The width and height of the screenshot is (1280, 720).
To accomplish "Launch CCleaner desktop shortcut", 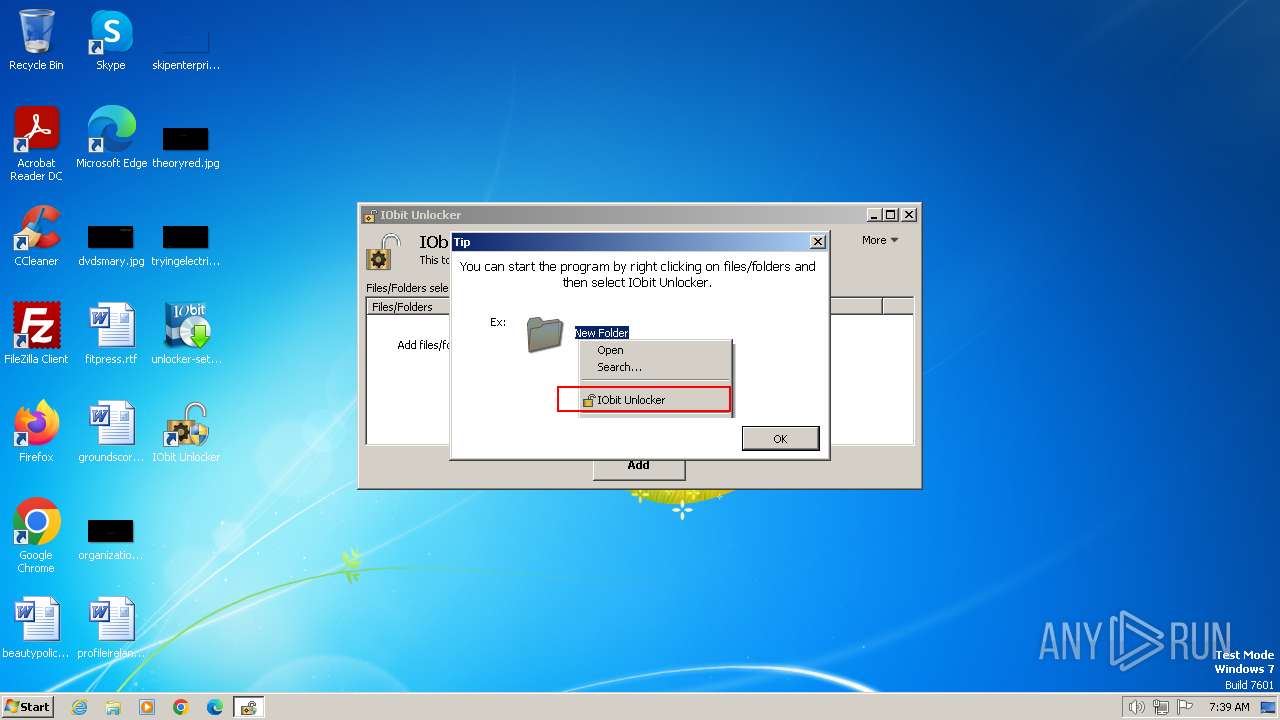I will (x=36, y=236).
